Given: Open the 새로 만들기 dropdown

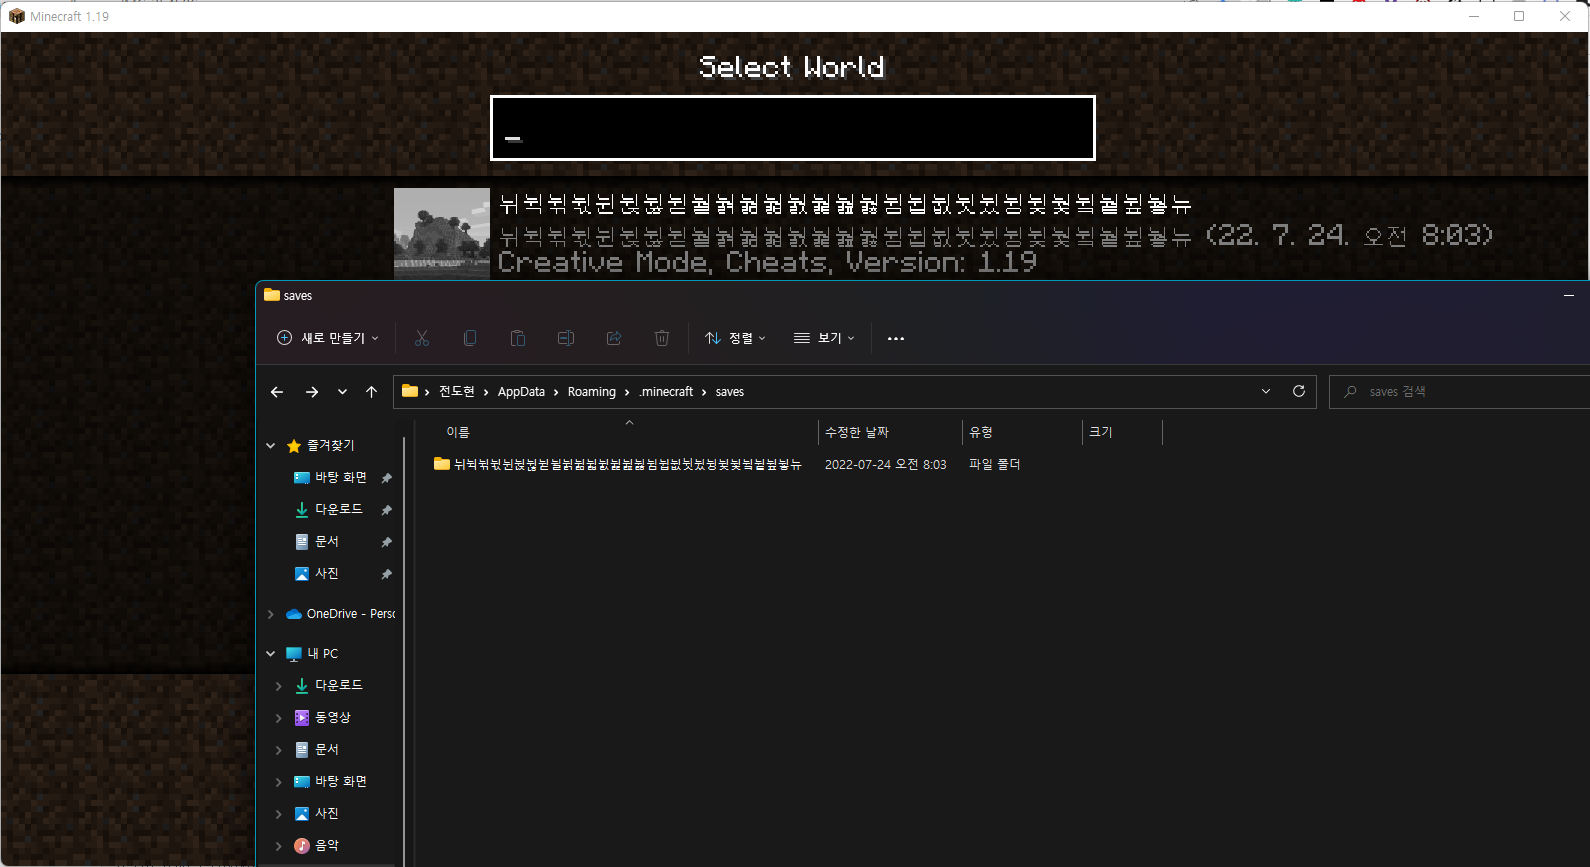Looking at the screenshot, I should (x=328, y=338).
